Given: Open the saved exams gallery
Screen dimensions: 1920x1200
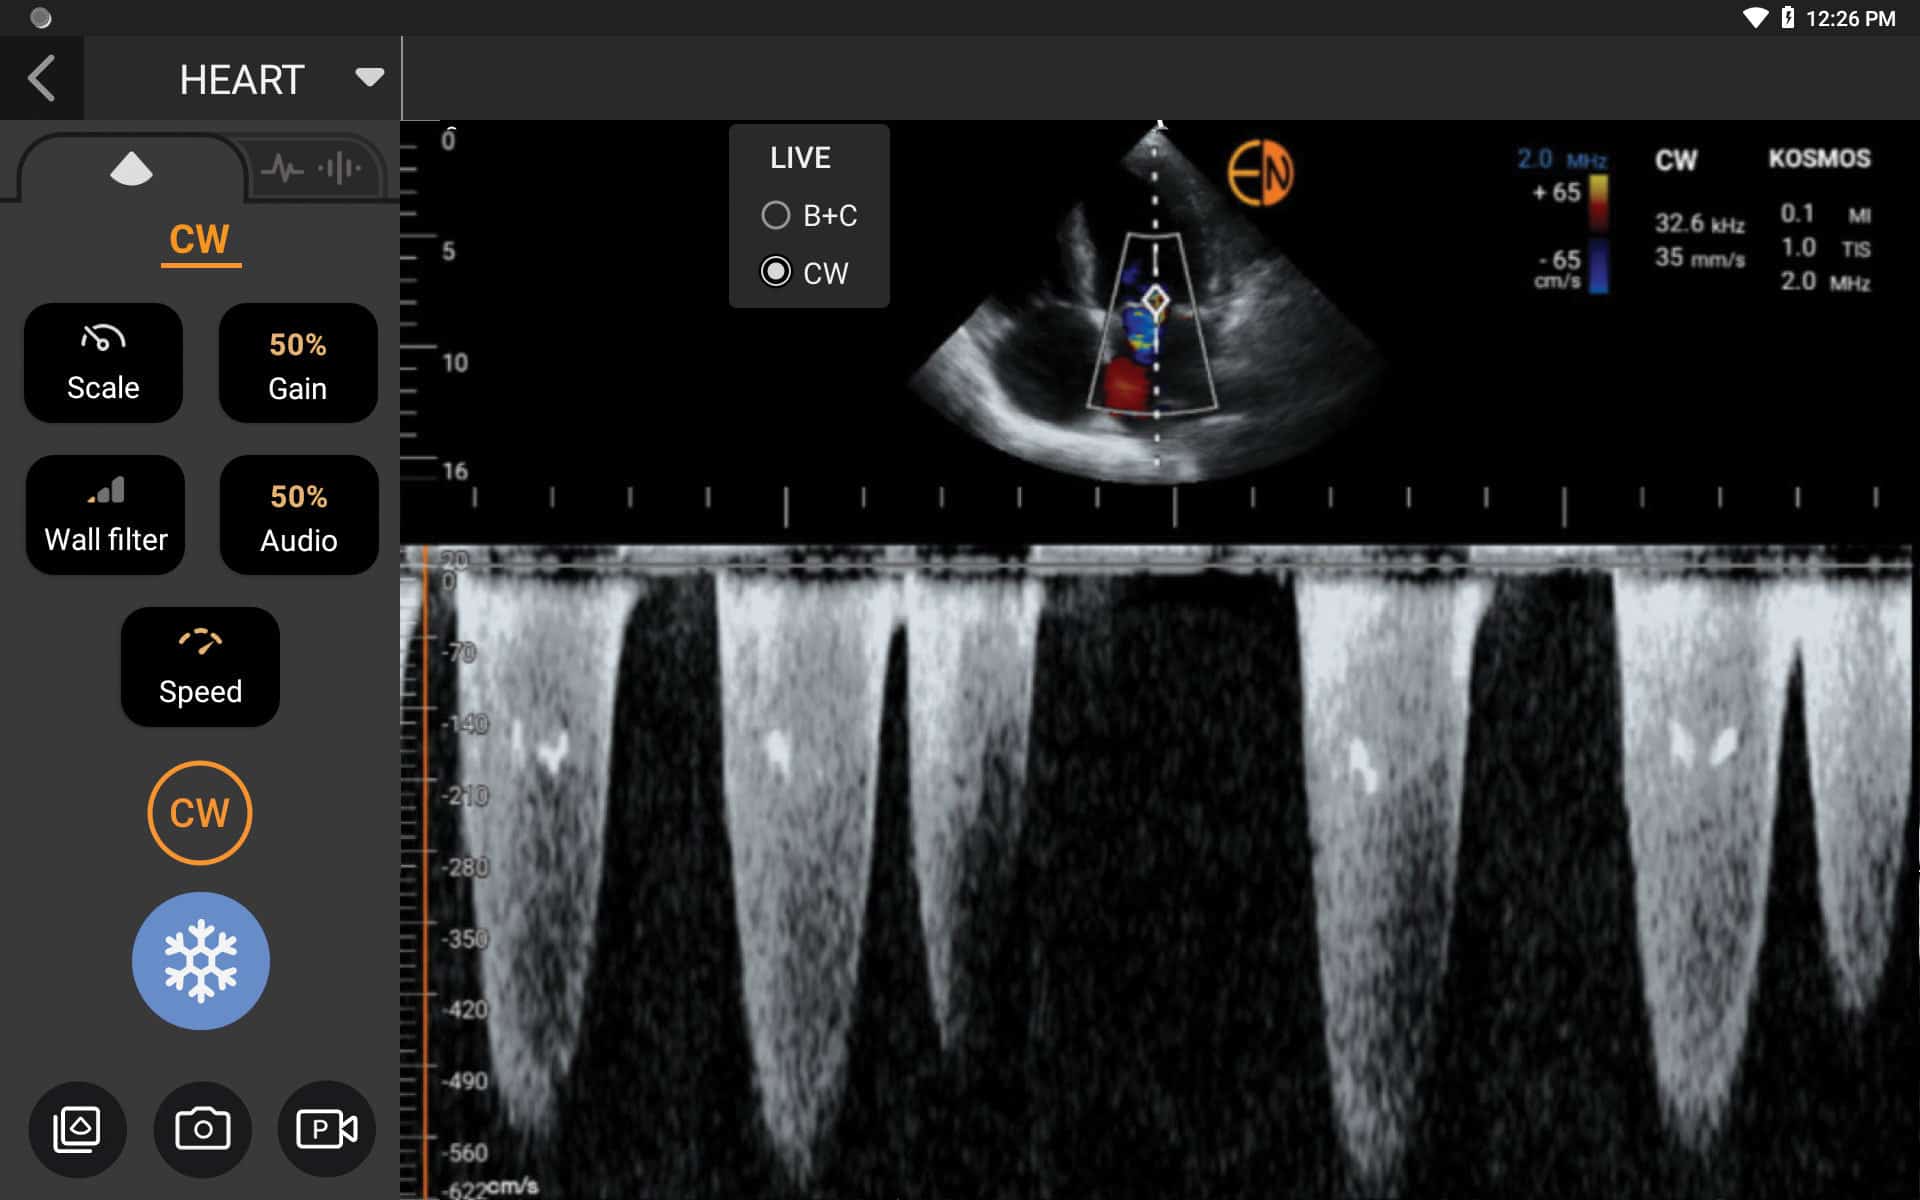Looking at the screenshot, I should click(77, 1128).
